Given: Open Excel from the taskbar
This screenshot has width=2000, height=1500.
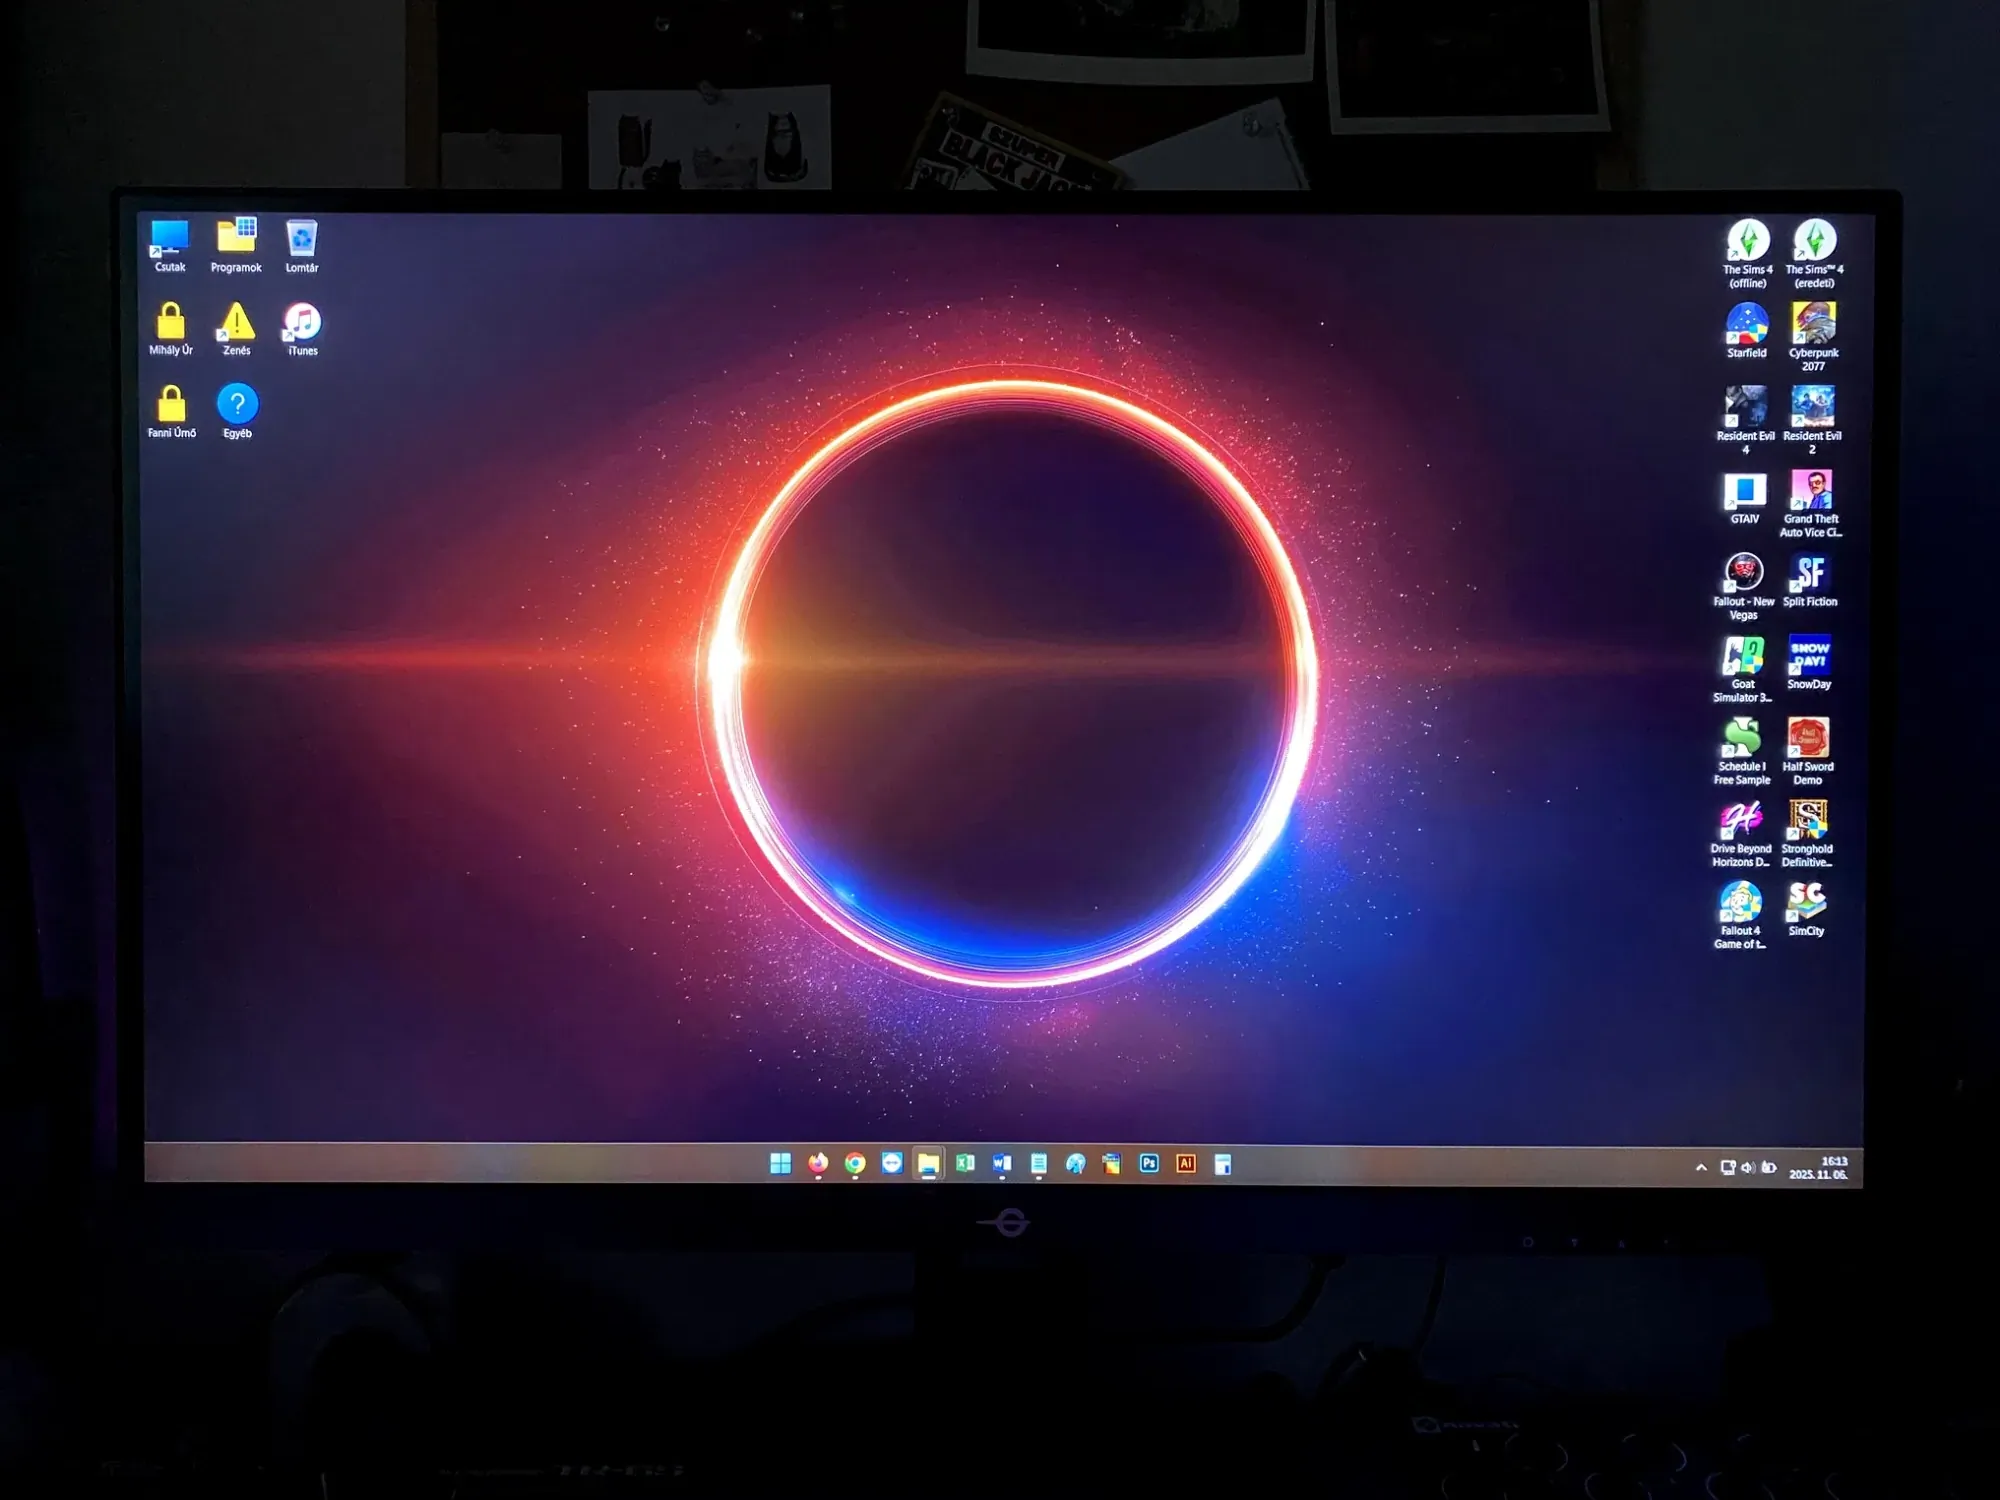Looking at the screenshot, I should pos(965,1163).
